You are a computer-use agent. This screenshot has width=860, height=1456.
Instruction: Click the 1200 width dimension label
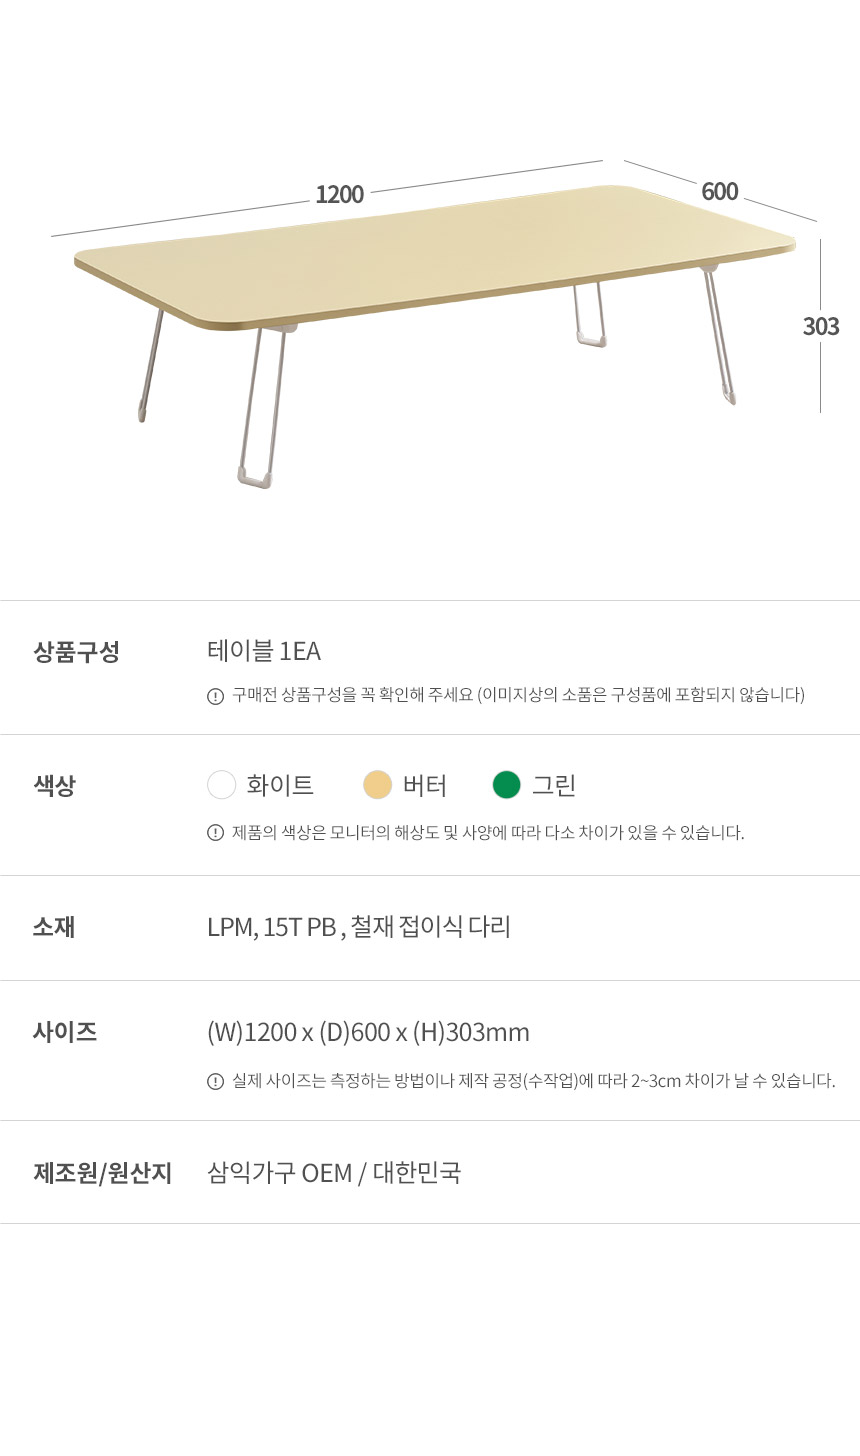pyautogui.click(x=340, y=195)
